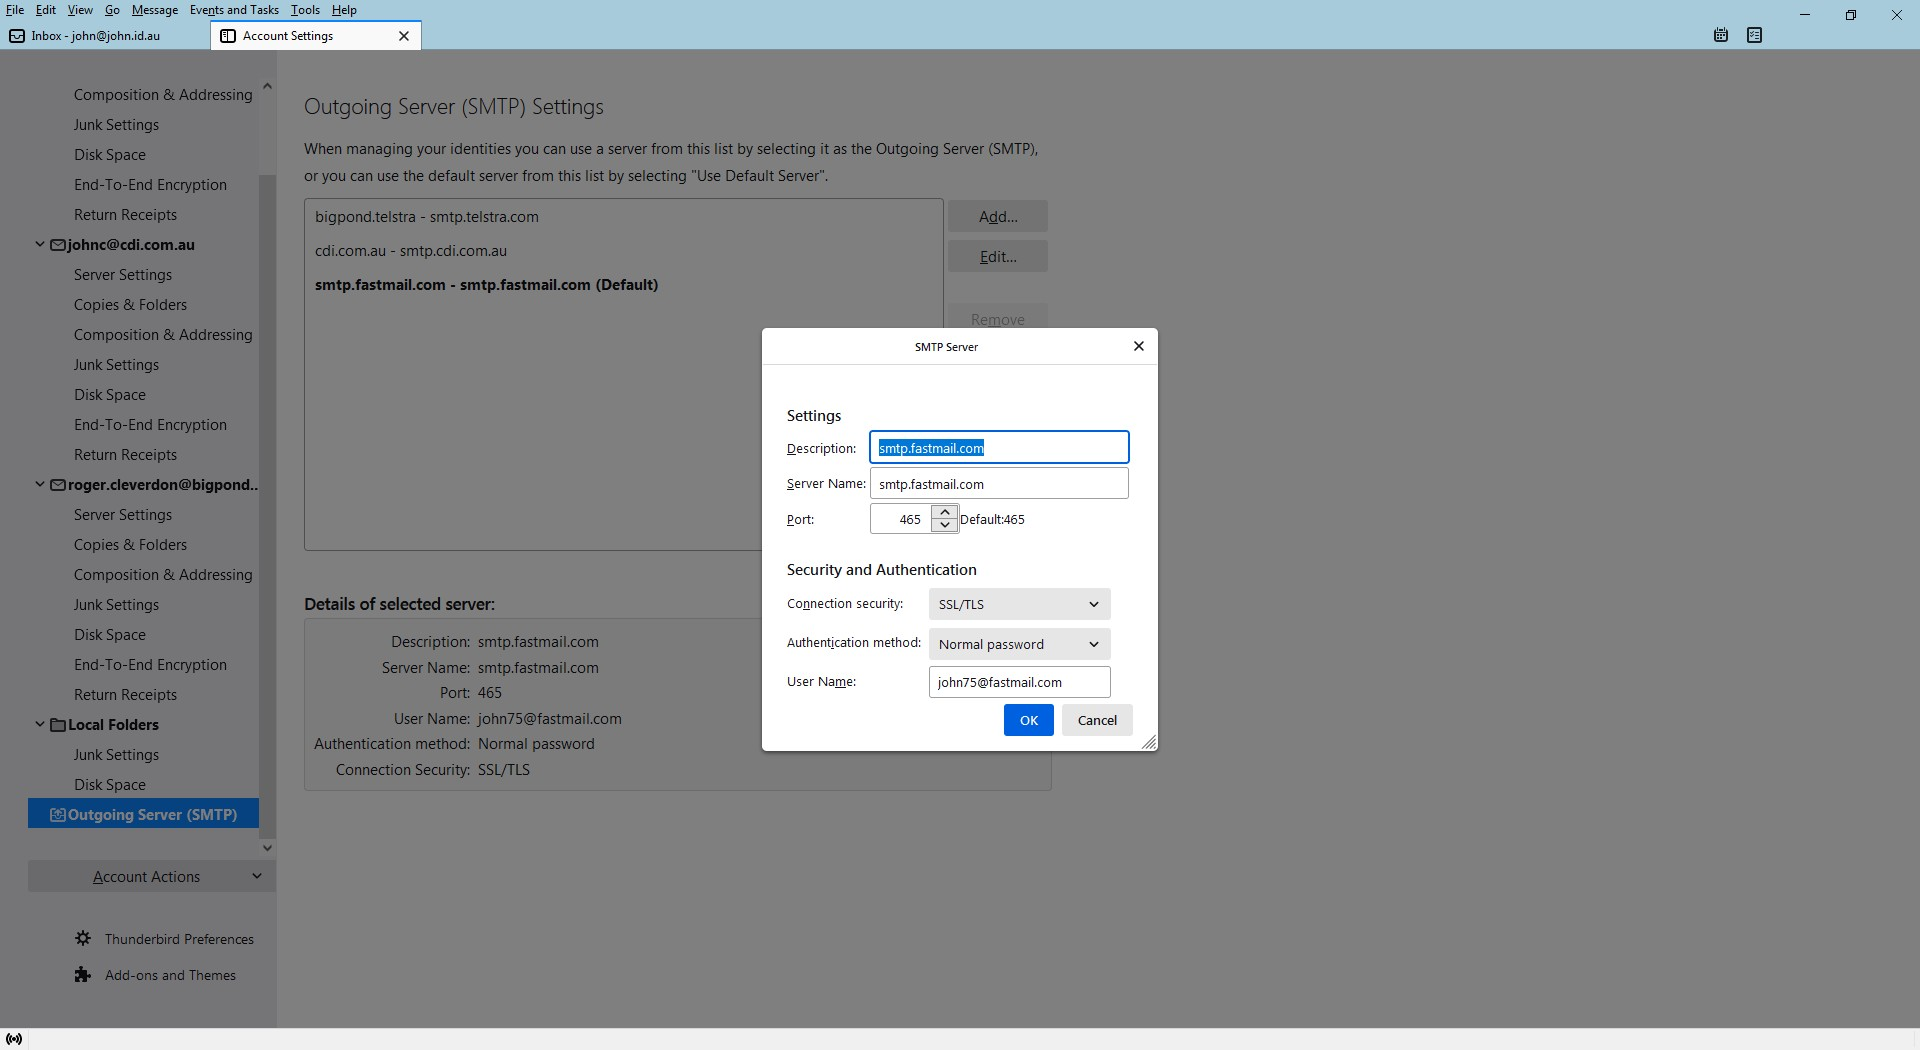Collapse the Local Folders tree
This screenshot has width=1920, height=1050.
[40, 725]
